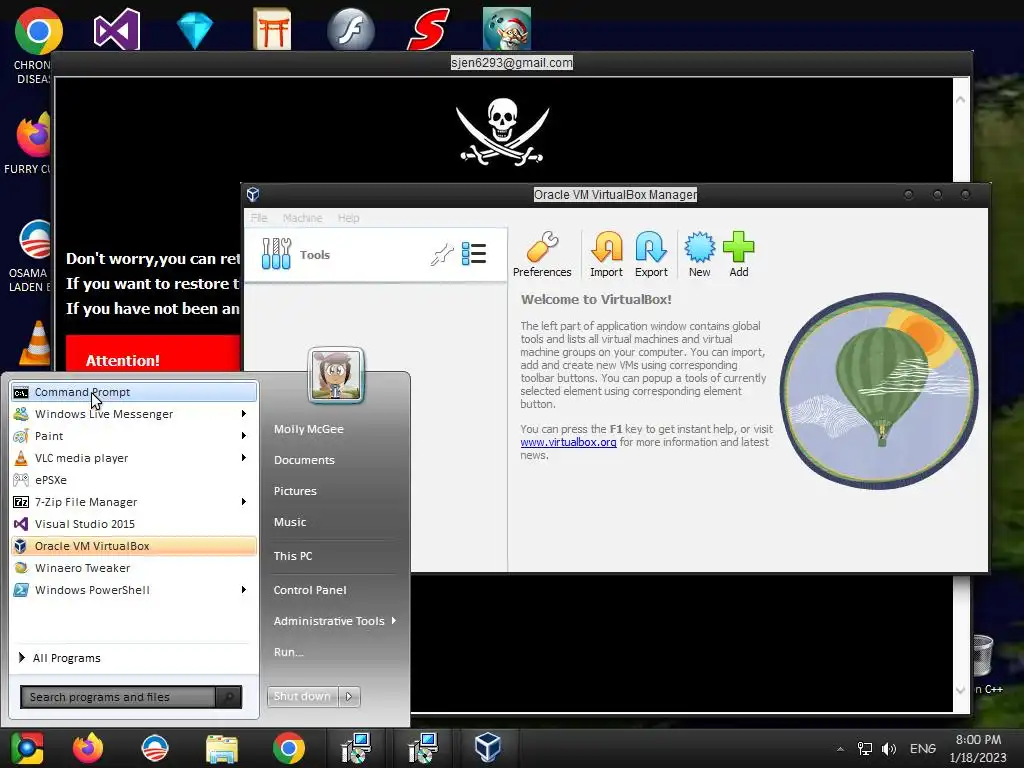
Task: Click the Import appliance icon
Action: coord(606,255)
